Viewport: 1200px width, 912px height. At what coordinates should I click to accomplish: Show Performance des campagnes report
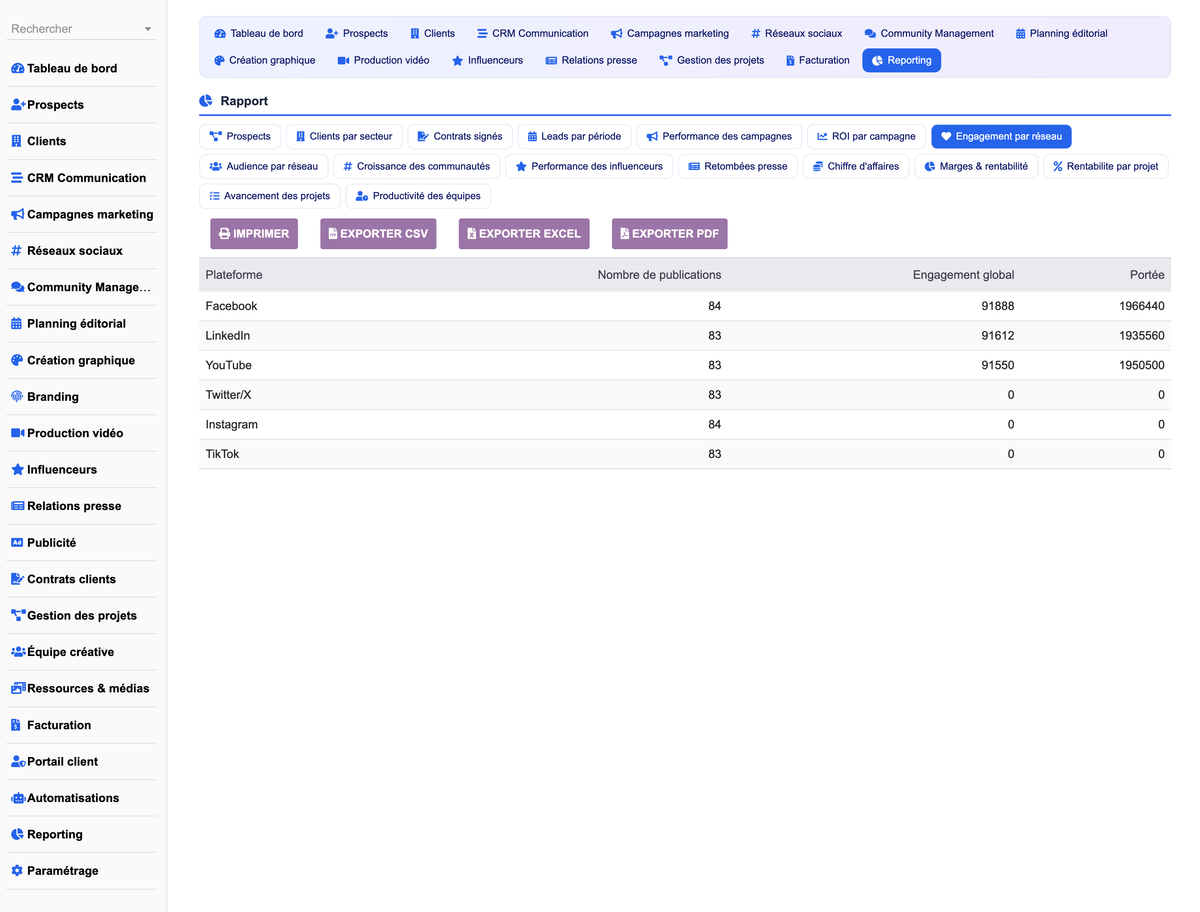719,137
